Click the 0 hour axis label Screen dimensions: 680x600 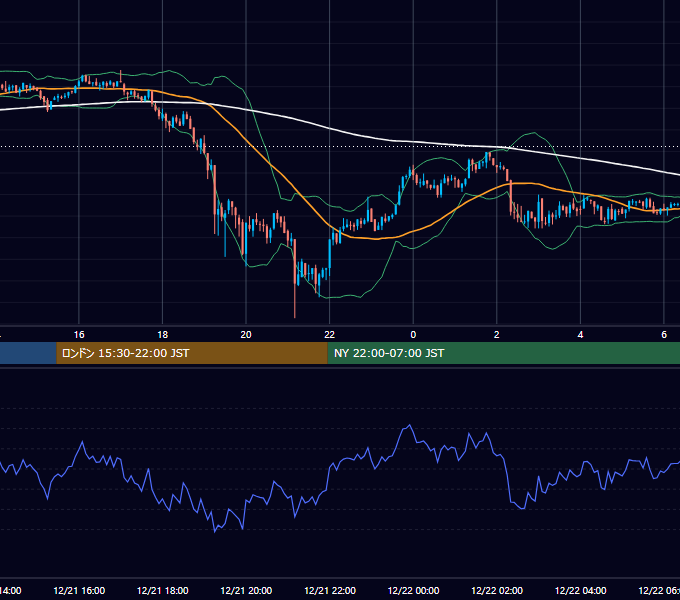(x=413, y=335)
